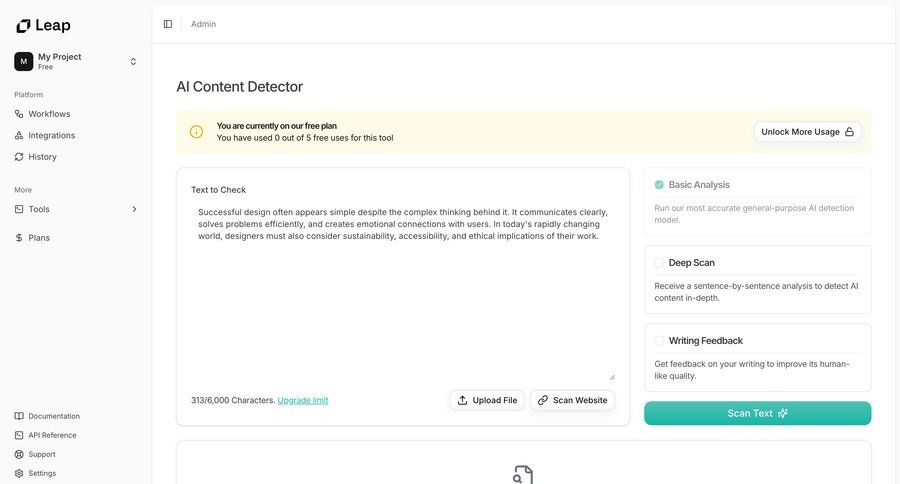900x484 pixels.
Task: Click the Admin breadcrumb item
Action: pos(203,24)
